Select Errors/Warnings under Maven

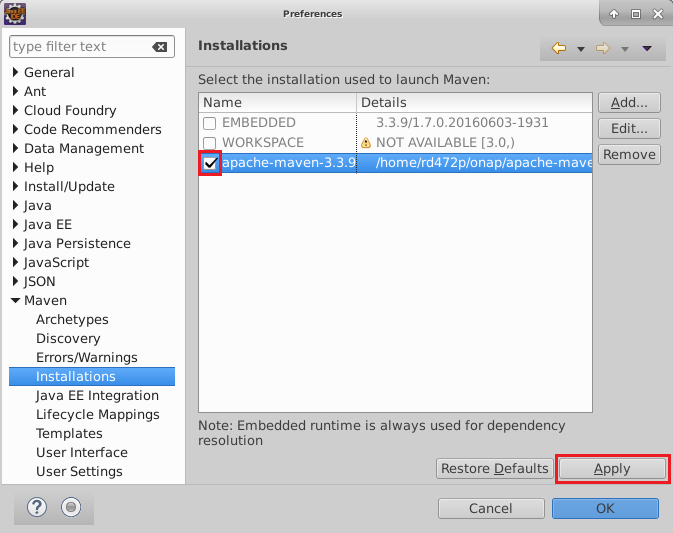pos(87,357)
